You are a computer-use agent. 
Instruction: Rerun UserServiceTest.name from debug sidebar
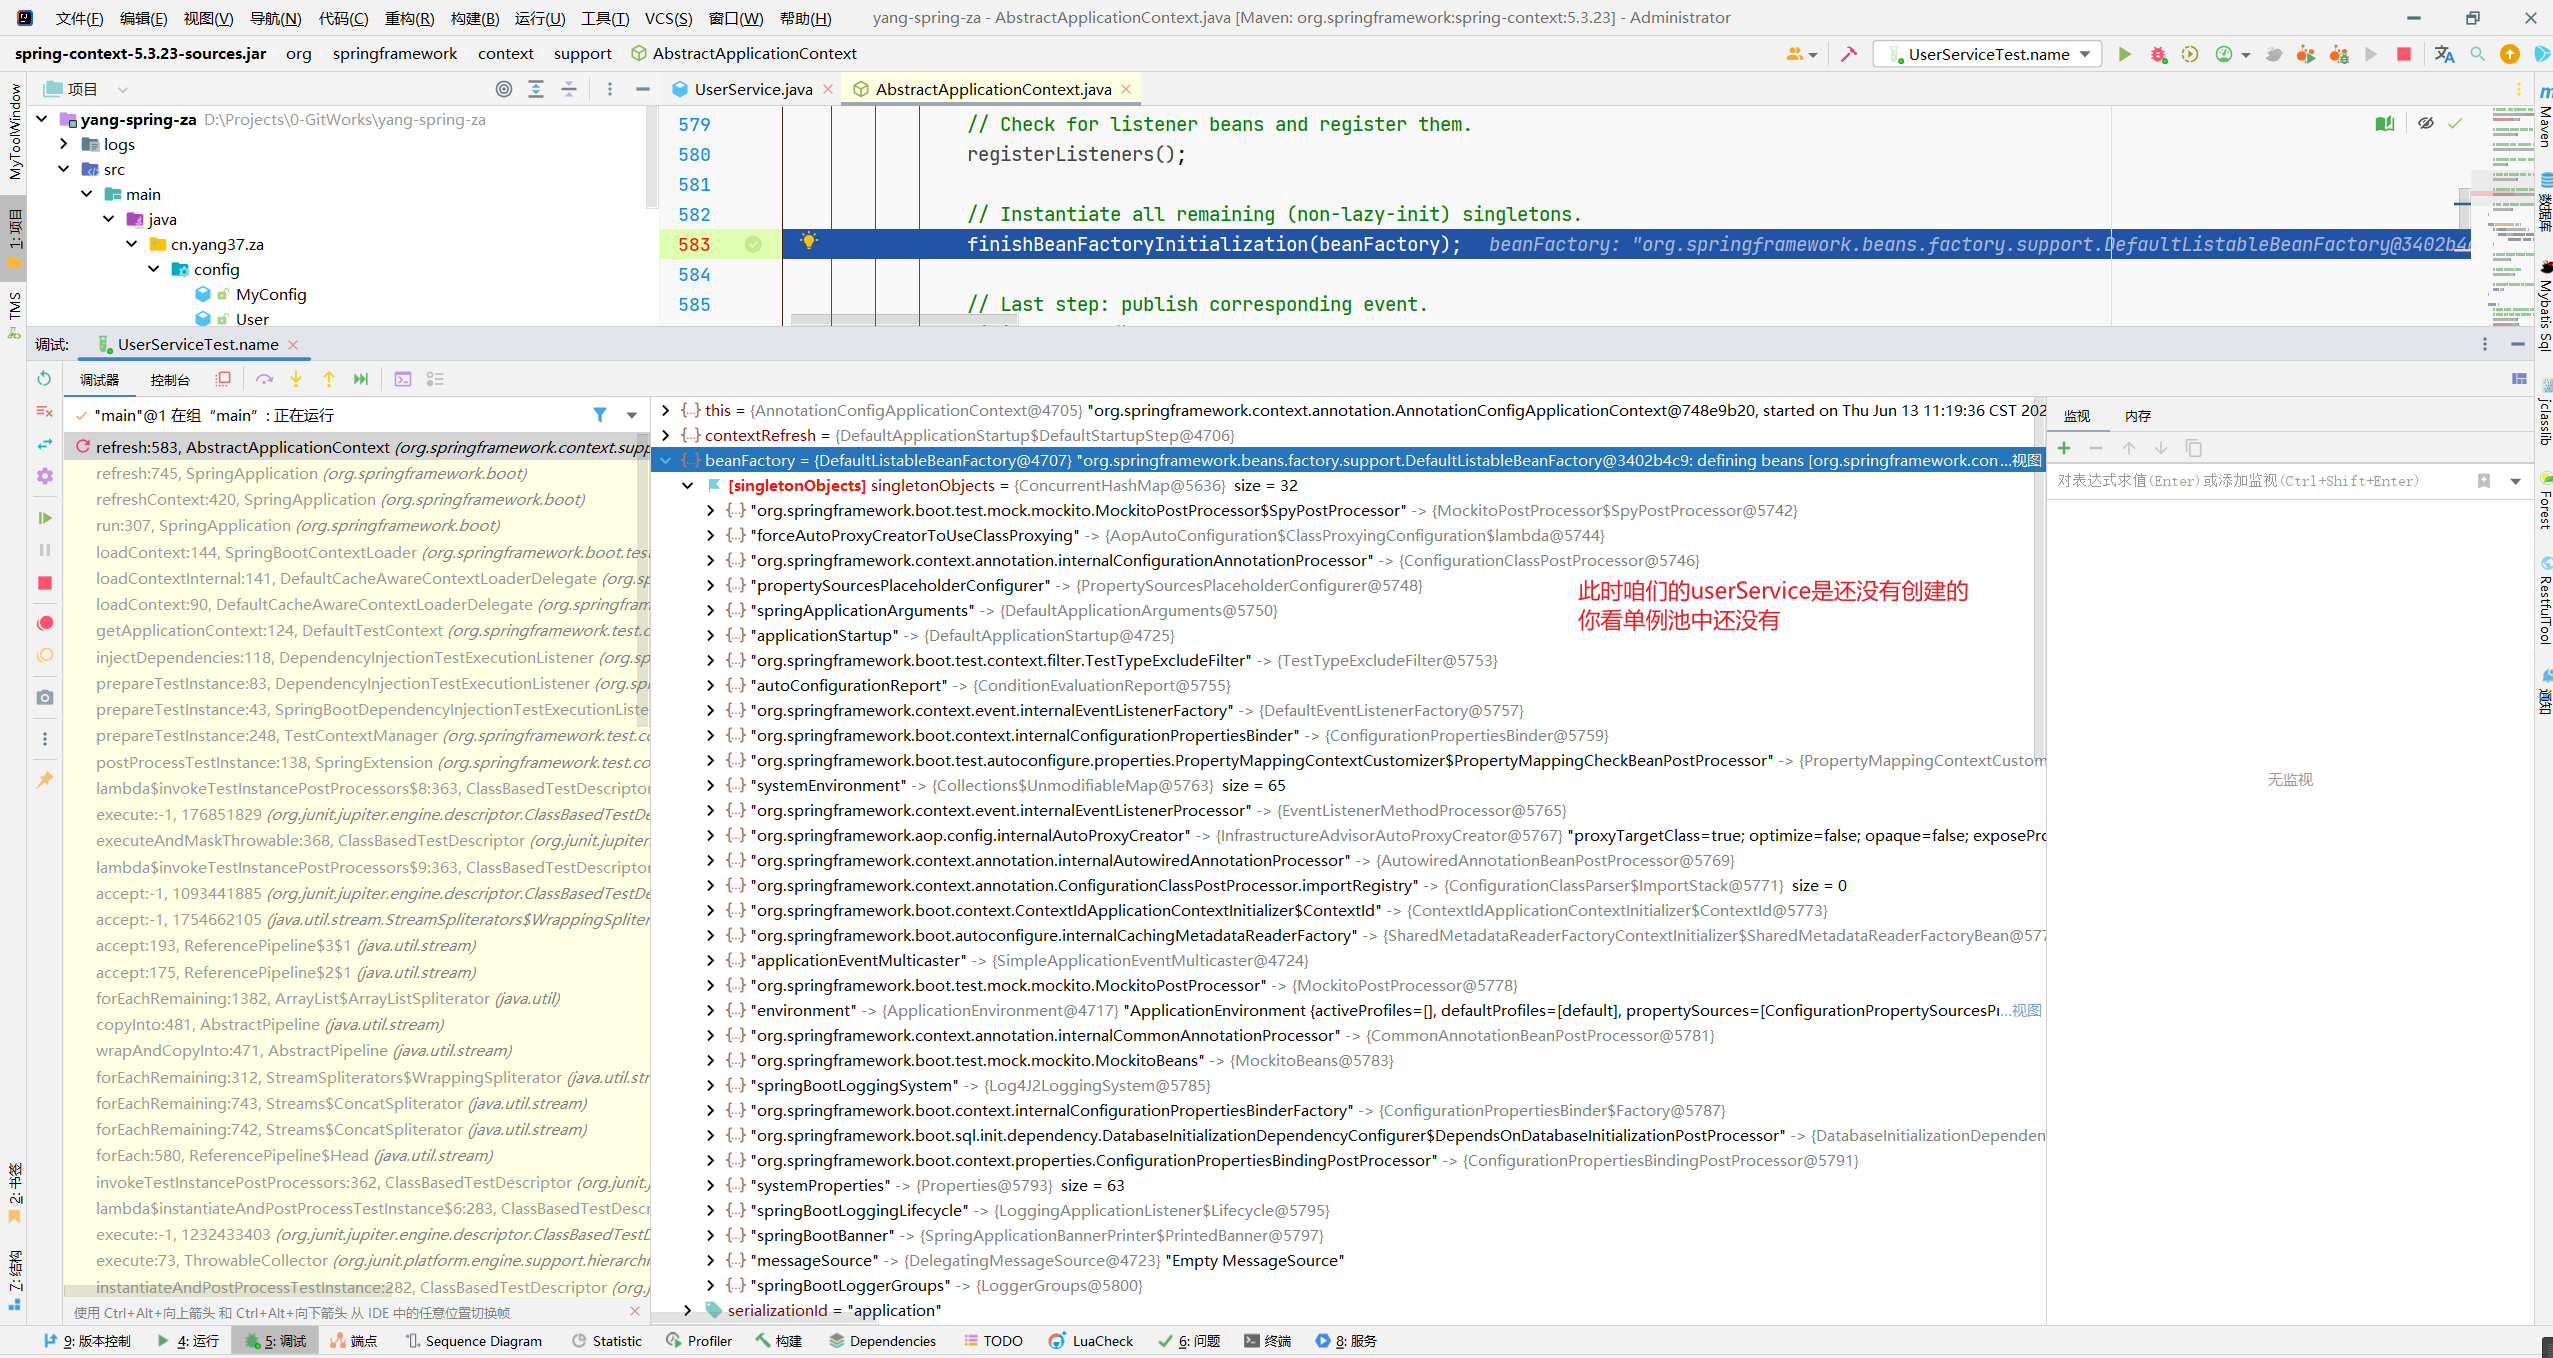click(44, 378)
